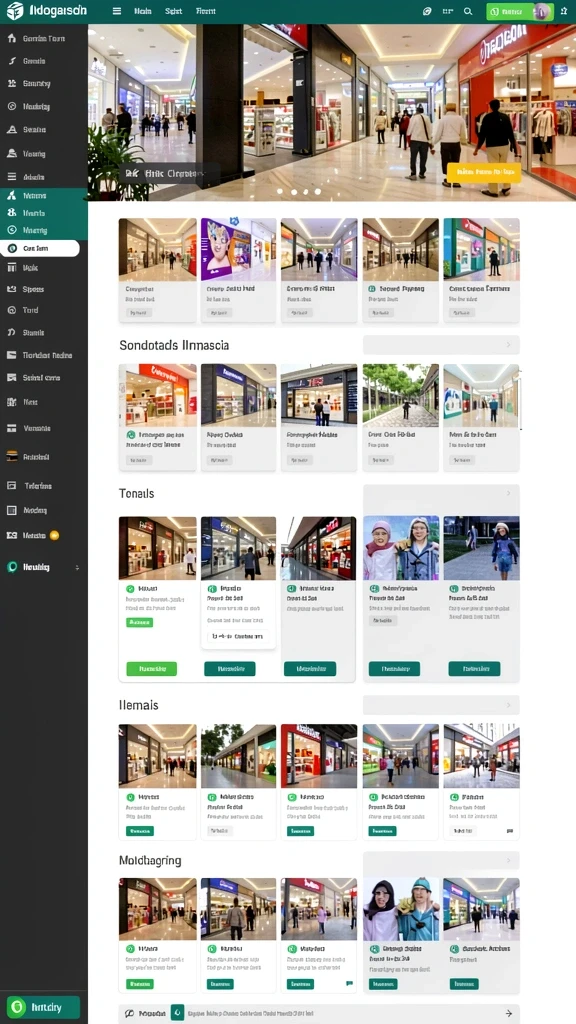
Task: Click the orange badge in the sidebar
Action: pyautogui.click(x=54, y=536)
